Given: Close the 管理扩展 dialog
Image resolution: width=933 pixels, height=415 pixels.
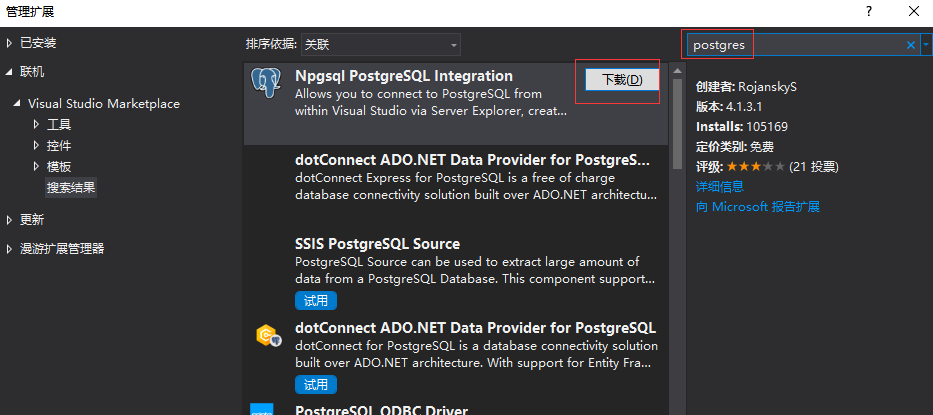Looking at the screenshot, I should pyautogui.click(x=915, y=11).
